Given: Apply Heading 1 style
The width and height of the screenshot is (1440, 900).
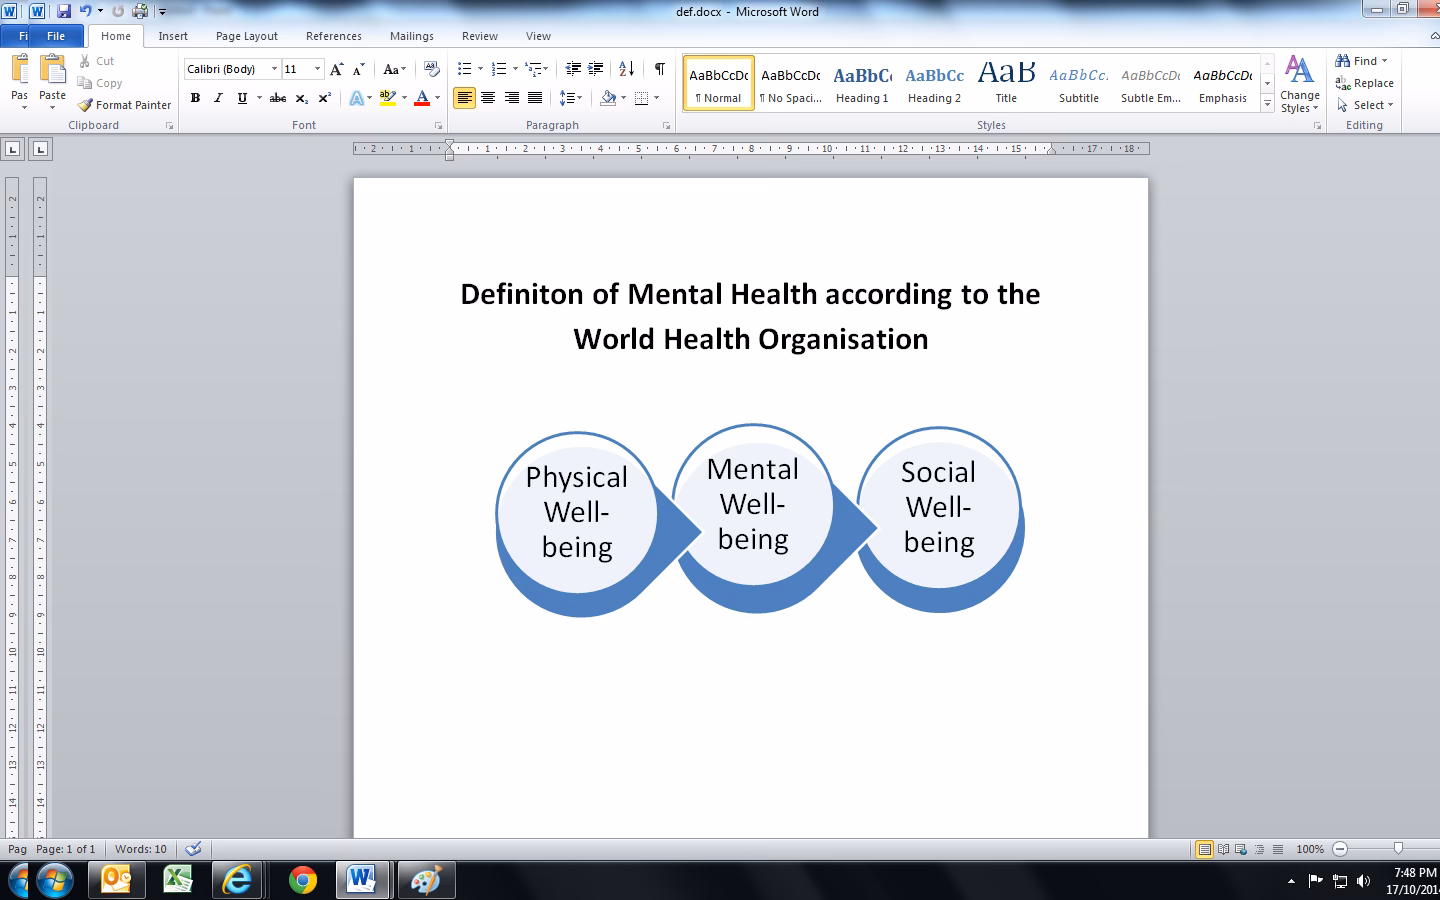Looking at the screenshot, I should [x=862, y=83].
